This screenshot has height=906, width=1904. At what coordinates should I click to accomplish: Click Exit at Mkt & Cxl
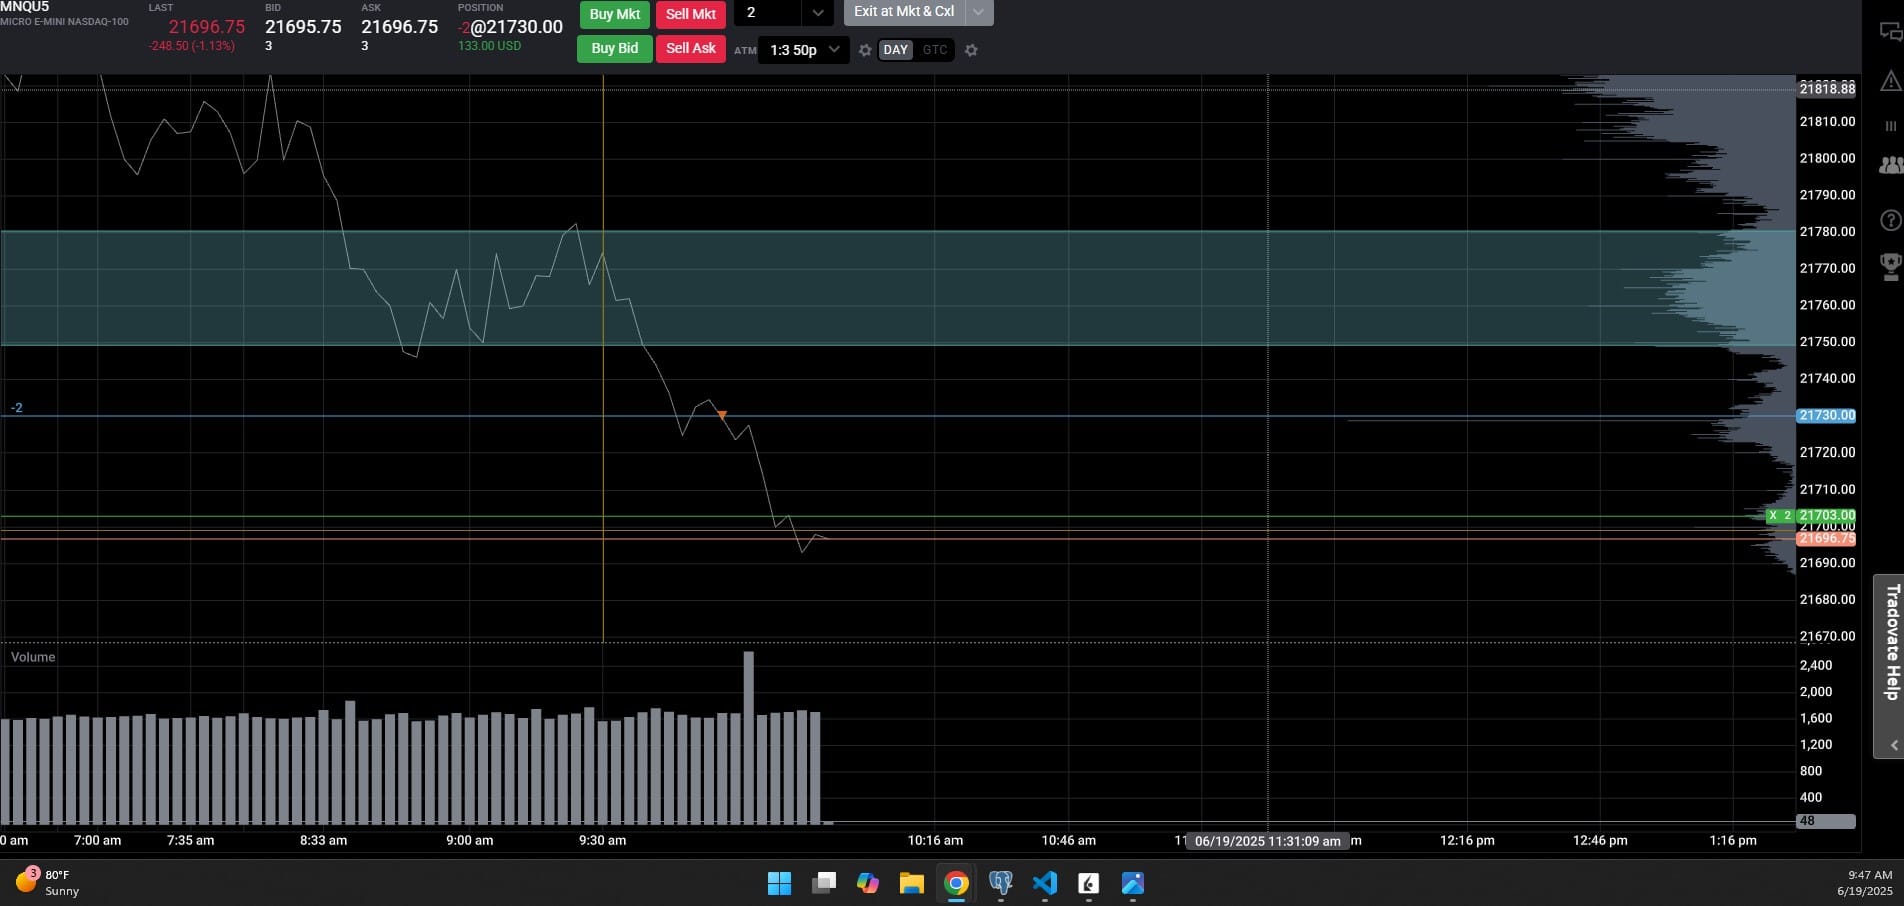click(x=904, y=12)
